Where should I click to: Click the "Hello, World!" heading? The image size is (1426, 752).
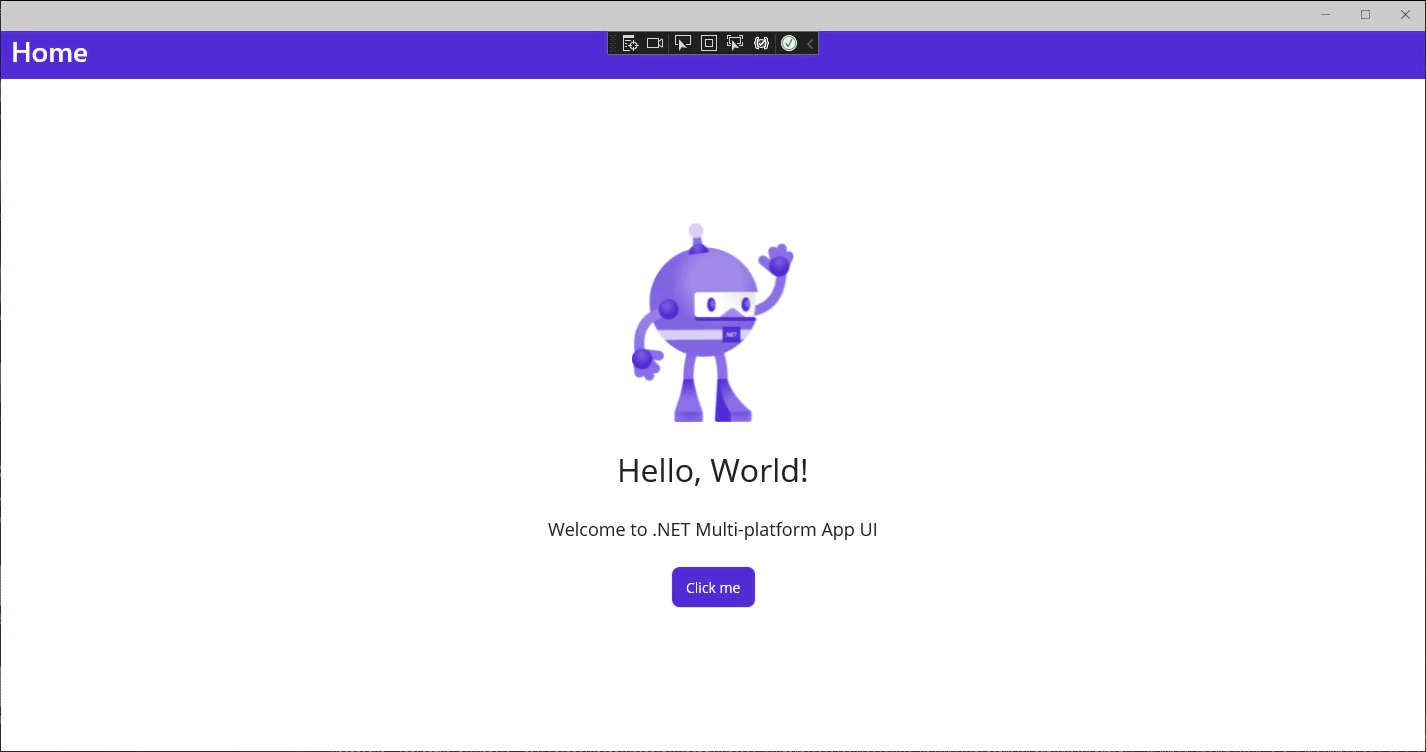click(x=713, y=470)
